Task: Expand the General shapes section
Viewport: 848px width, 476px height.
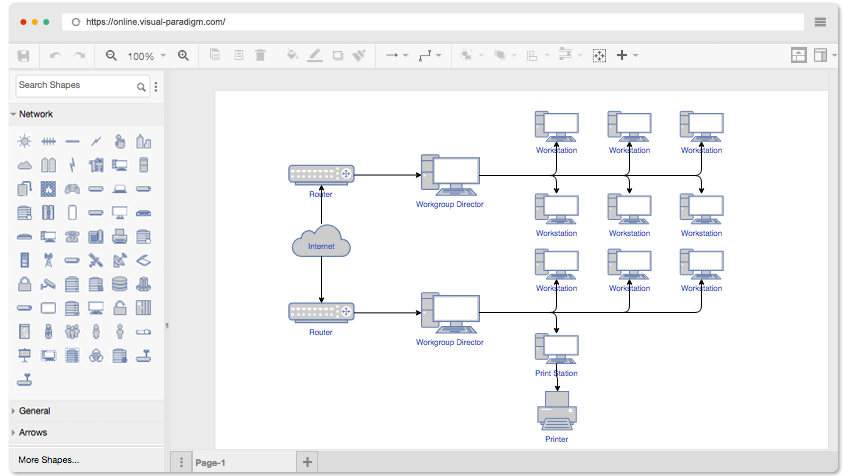Action: tap(86, 411)
